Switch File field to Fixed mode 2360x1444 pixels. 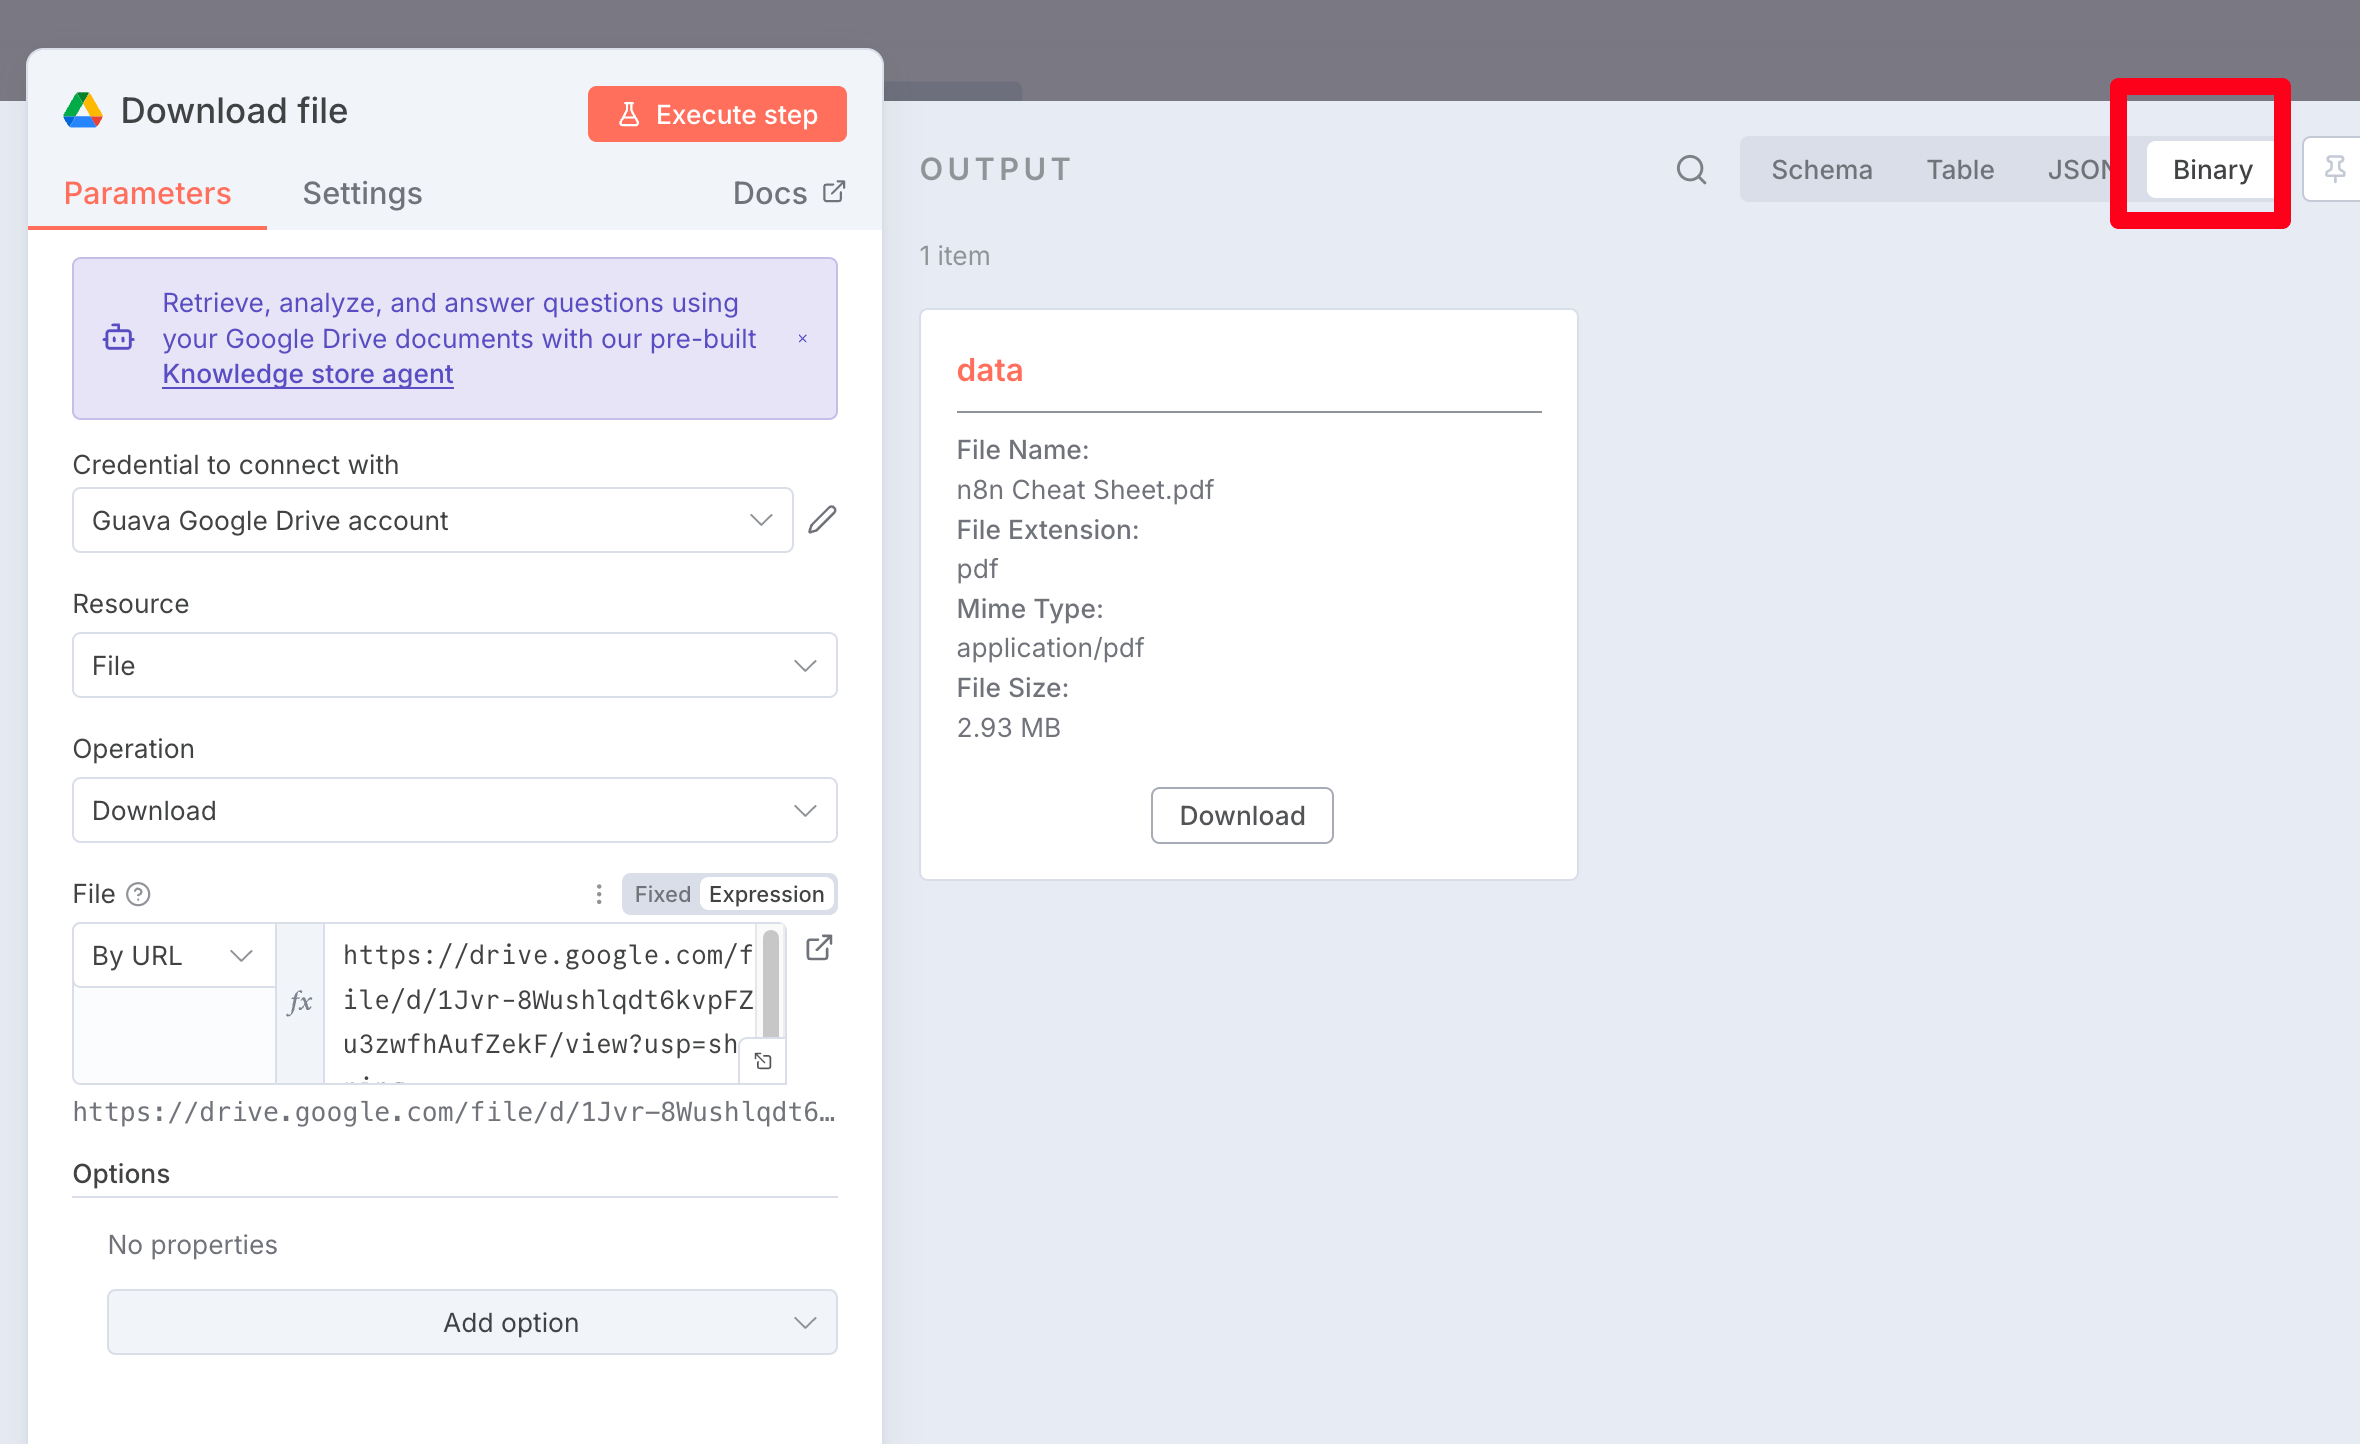tap(662, 894)
